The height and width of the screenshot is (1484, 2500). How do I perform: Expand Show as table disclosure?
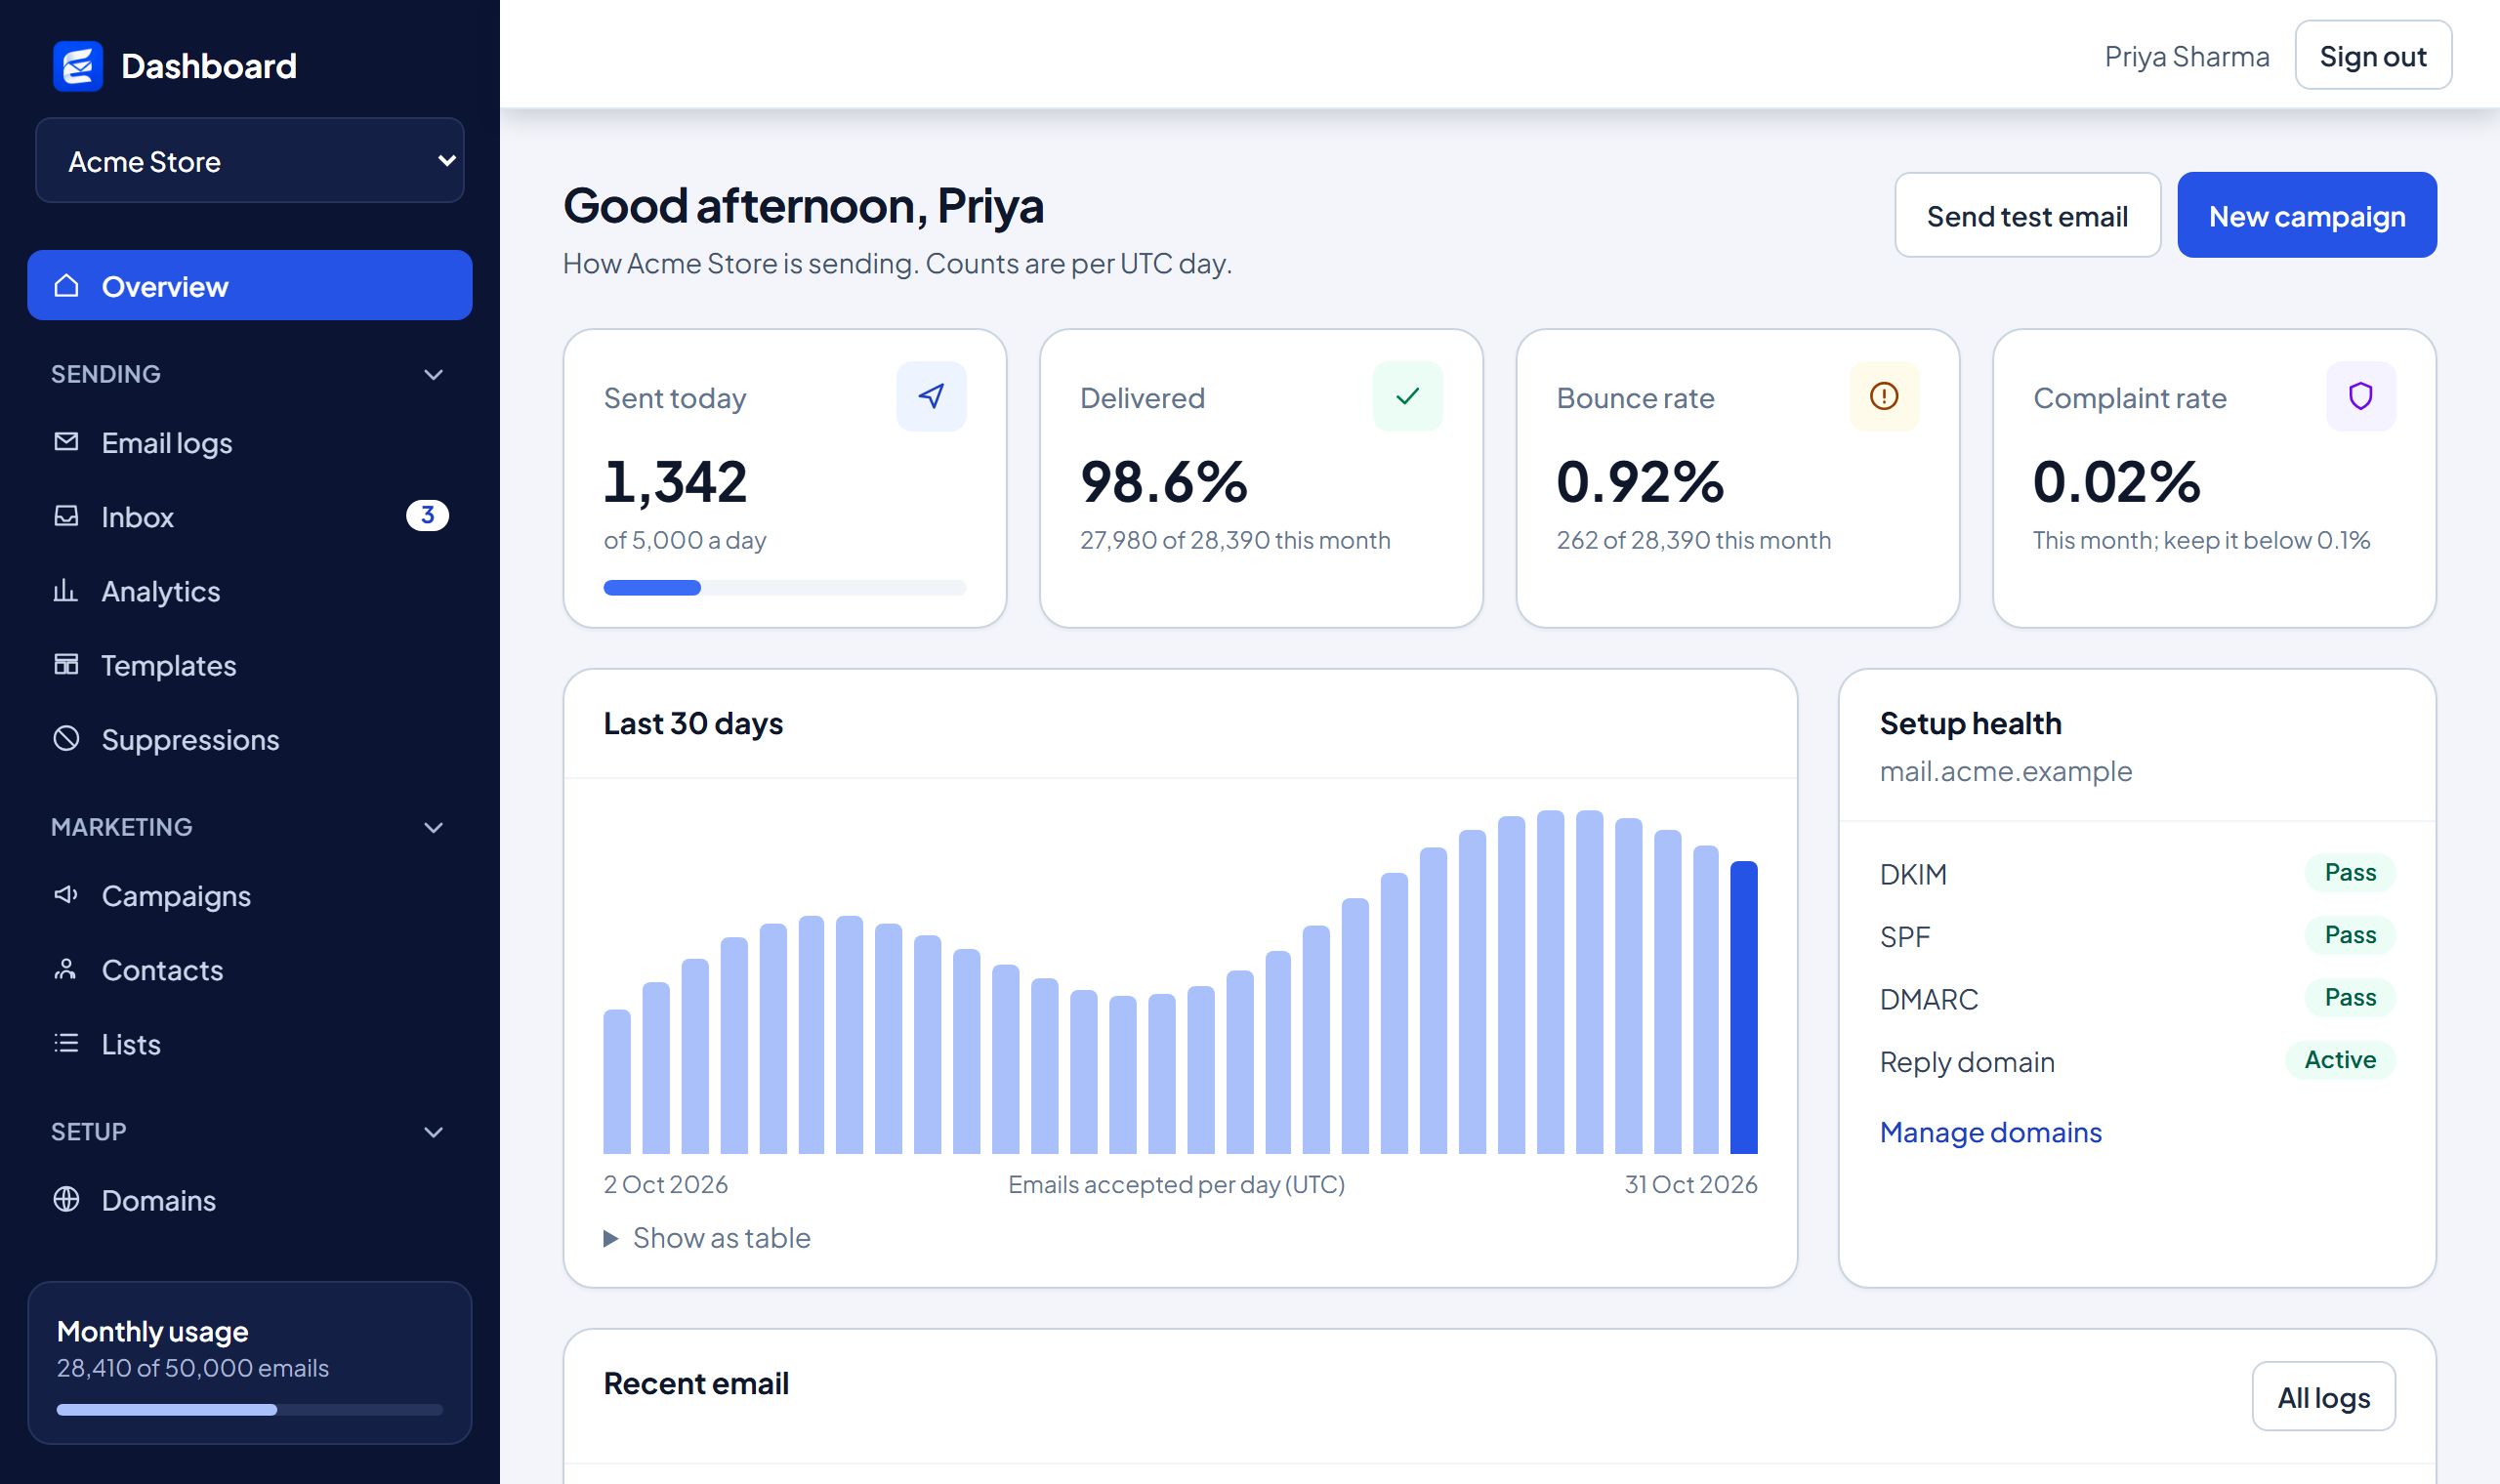tap(707, 1238)
